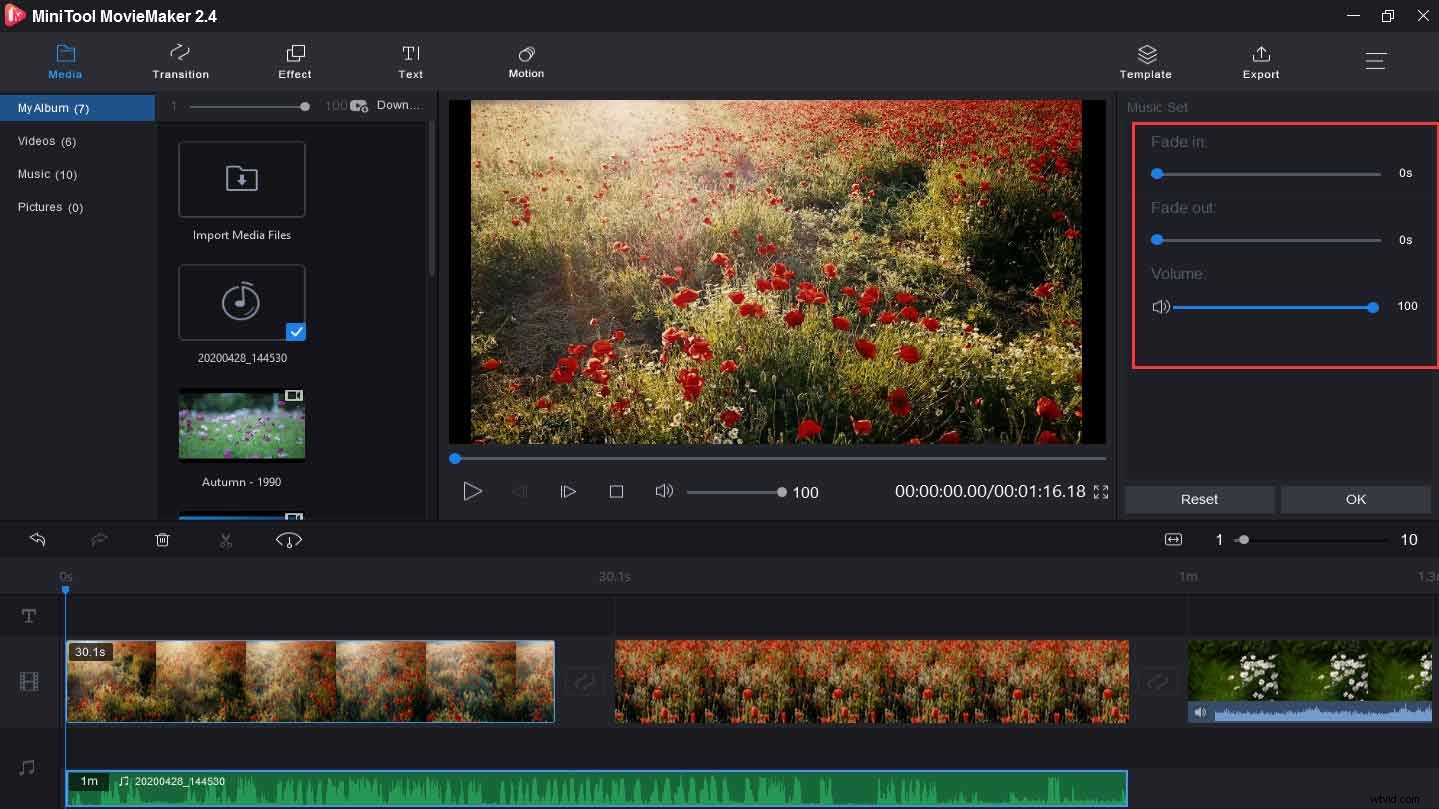The height and width of the screenshot is (809, 1439).
Task: Select the Undo icon above the timeline
Action: 37,539
